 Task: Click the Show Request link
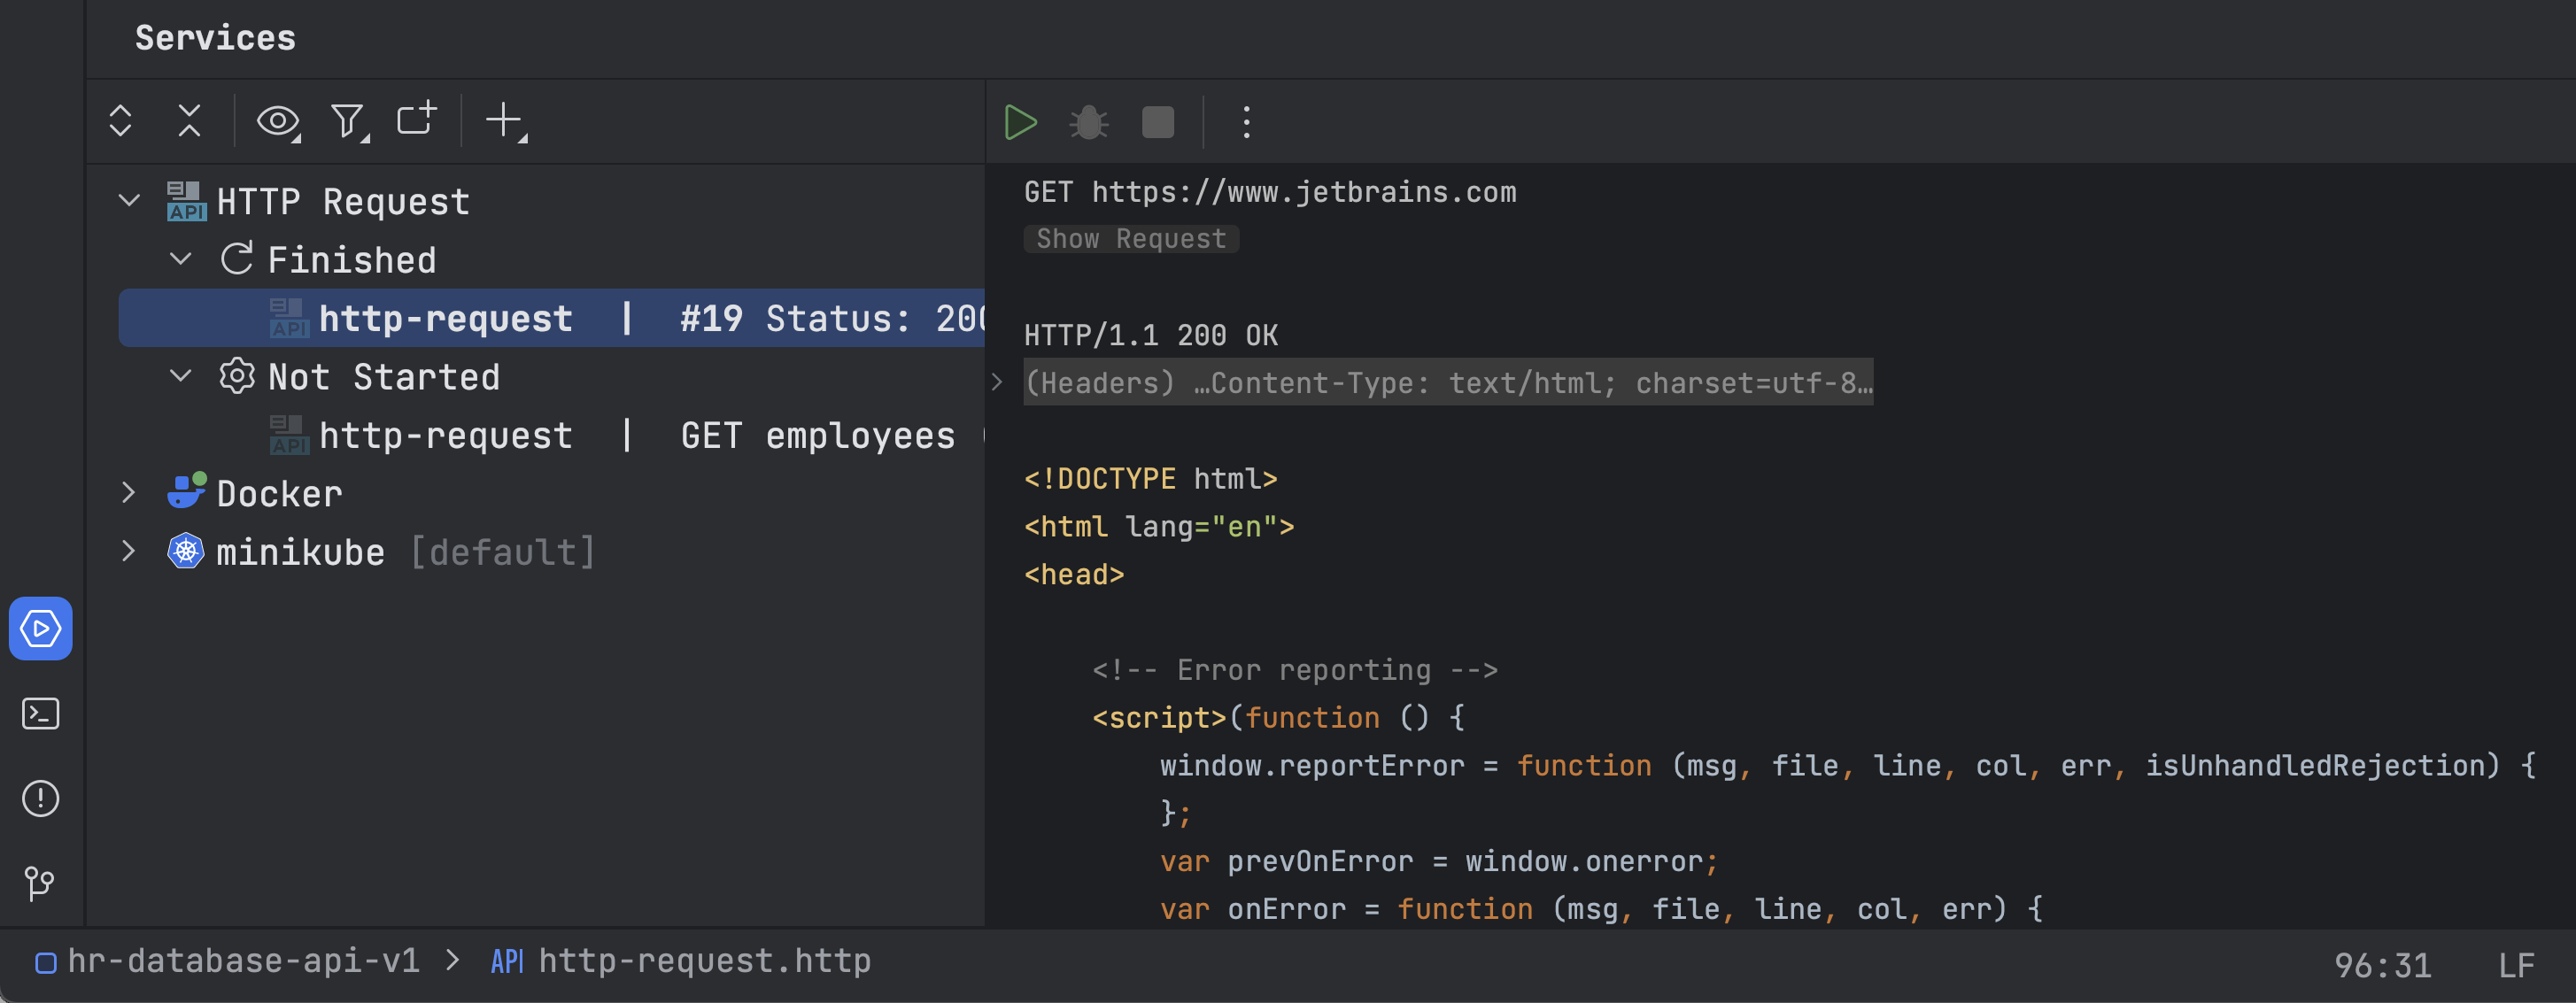(x=1130, y=239)
